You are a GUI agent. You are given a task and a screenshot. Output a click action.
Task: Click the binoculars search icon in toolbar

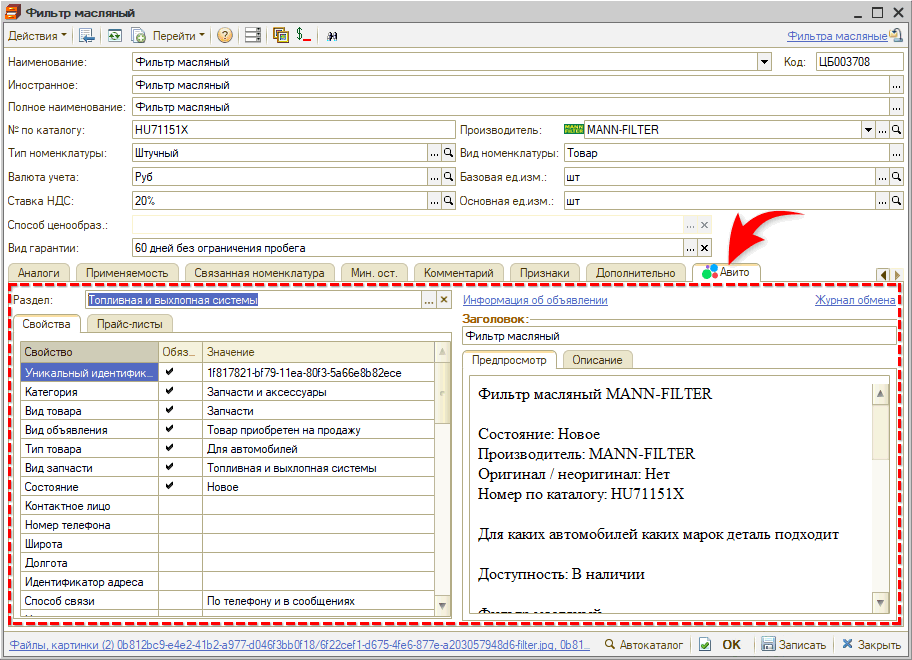pos(332,35)
